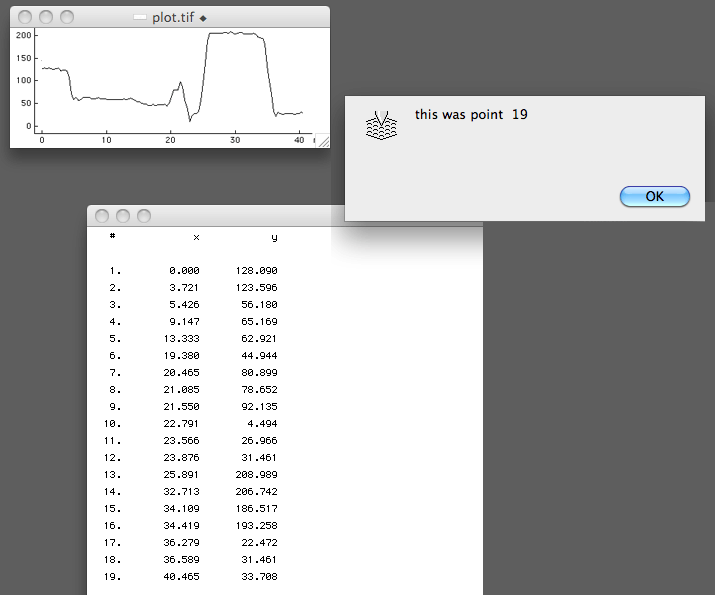Click the OK button in the dialog
The height and width of the screenshot is (595, 715).
[x=654, y=196]
